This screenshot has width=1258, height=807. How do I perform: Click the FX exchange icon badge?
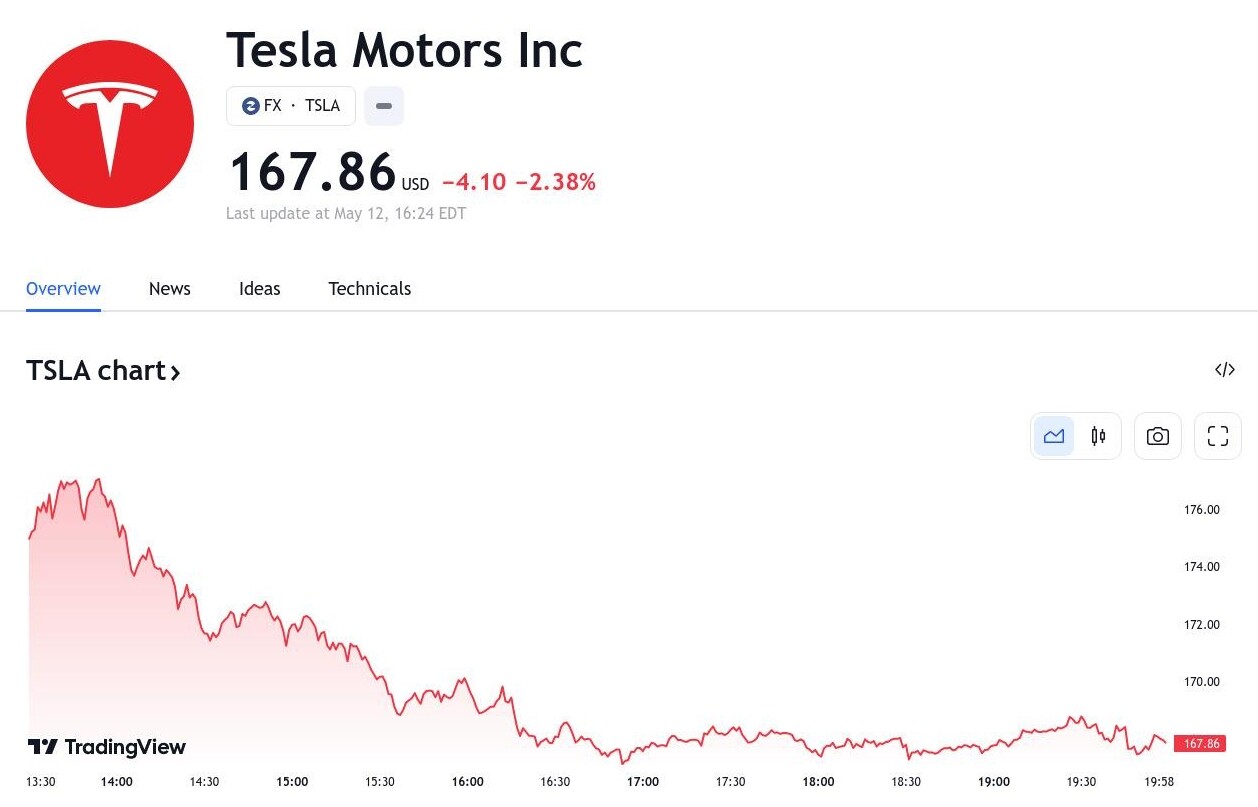tap(251, 106)
